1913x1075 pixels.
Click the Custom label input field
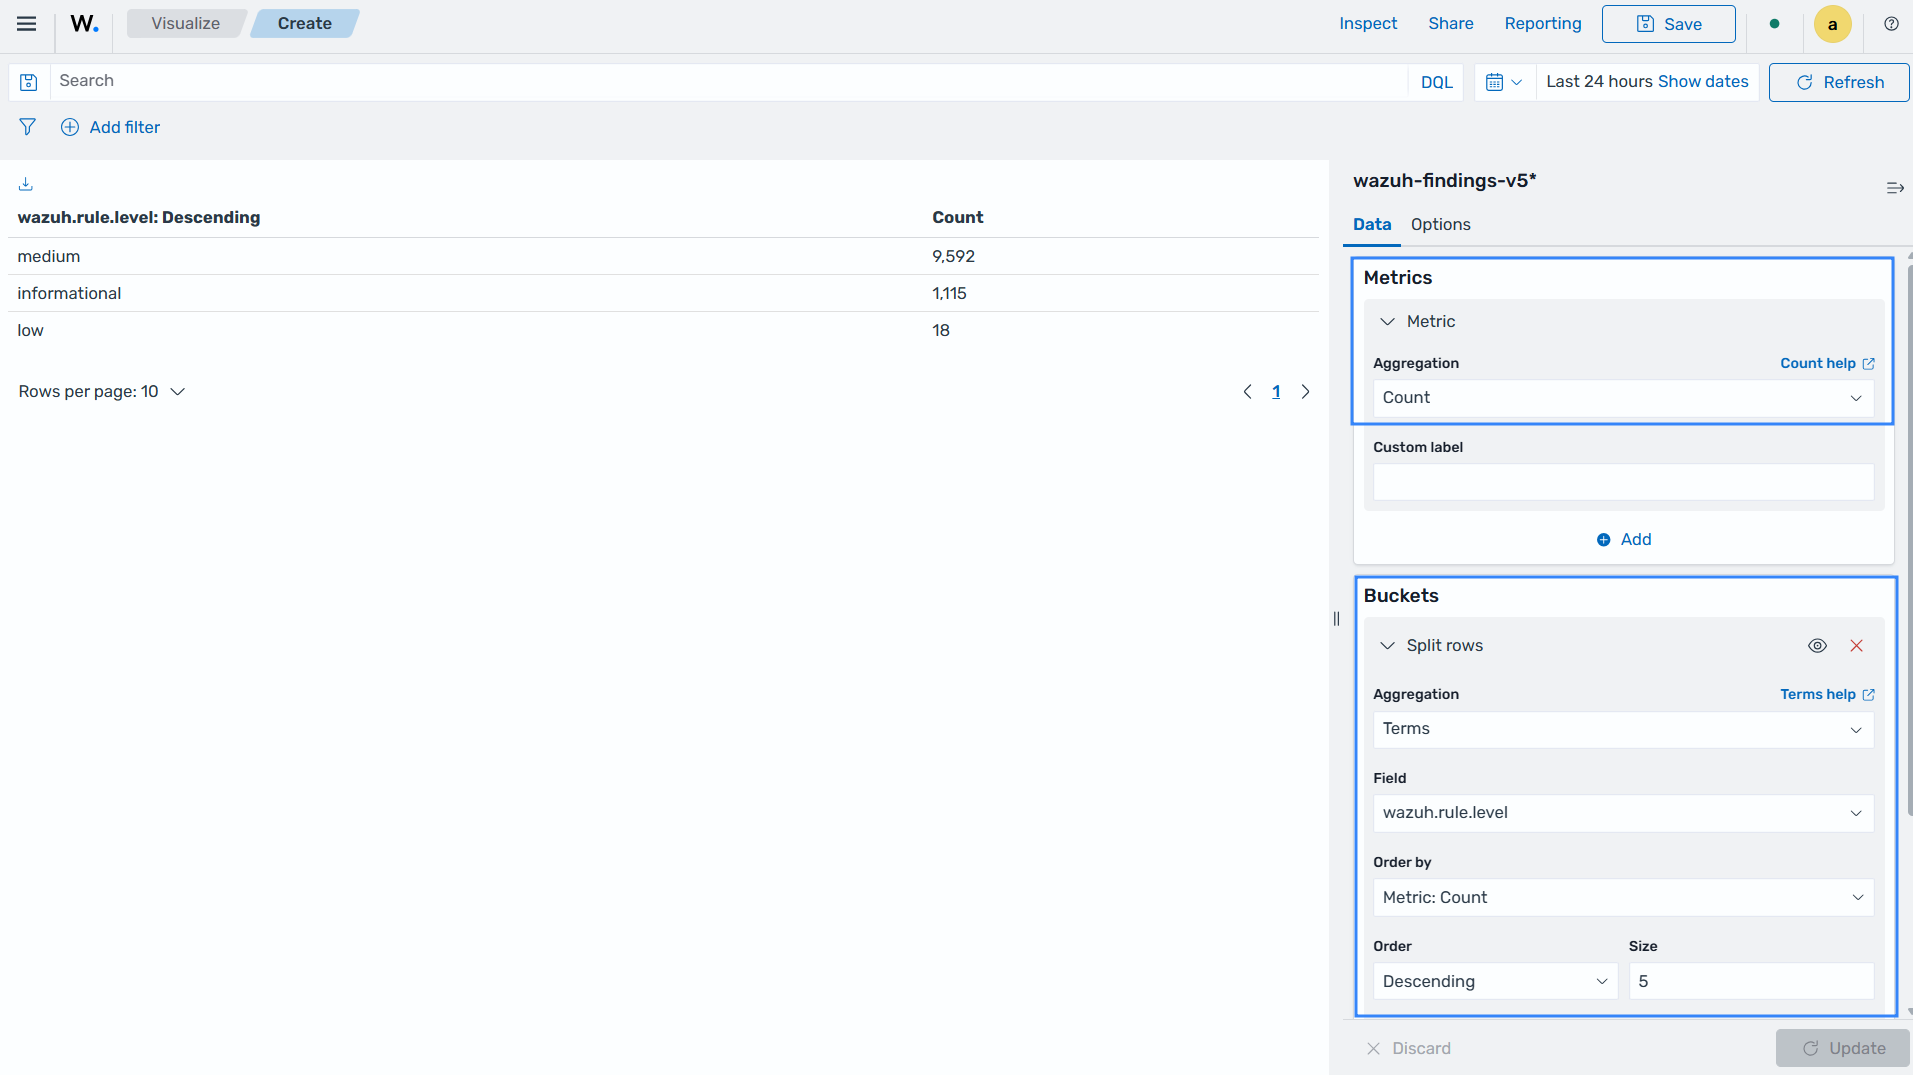(1622, 482)
